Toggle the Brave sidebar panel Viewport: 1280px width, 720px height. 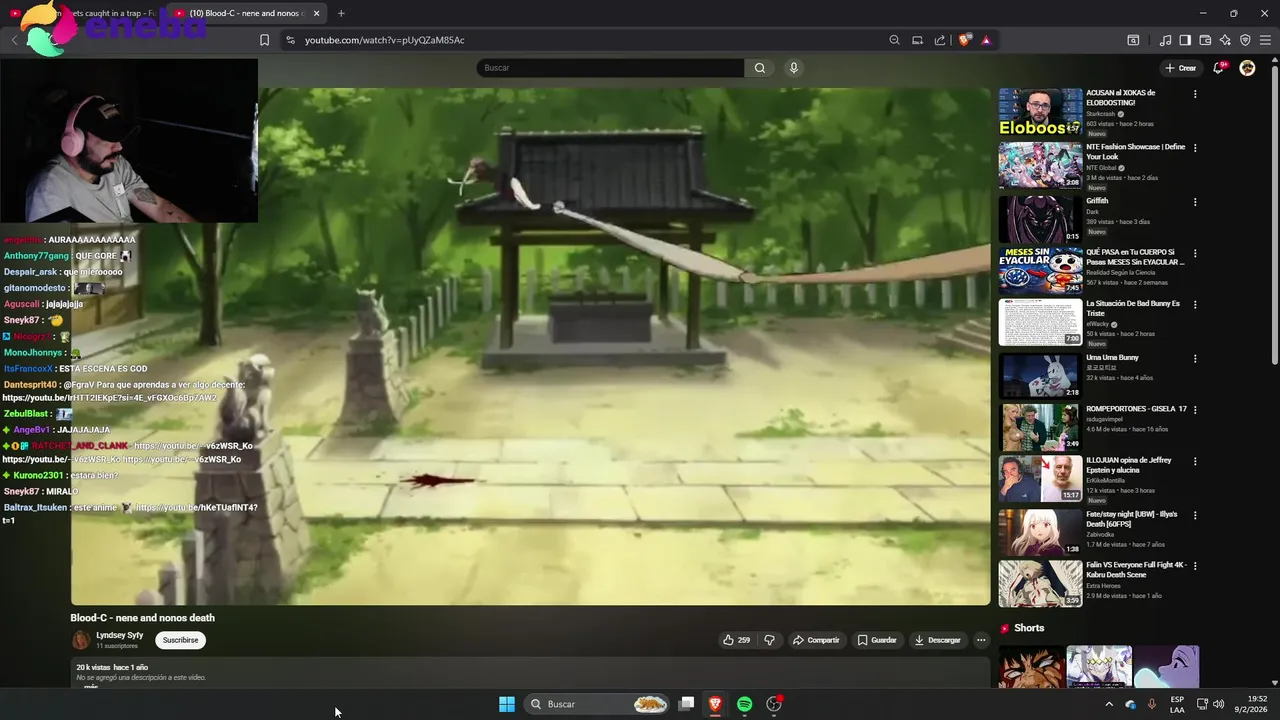click(x=1185, y=40)
